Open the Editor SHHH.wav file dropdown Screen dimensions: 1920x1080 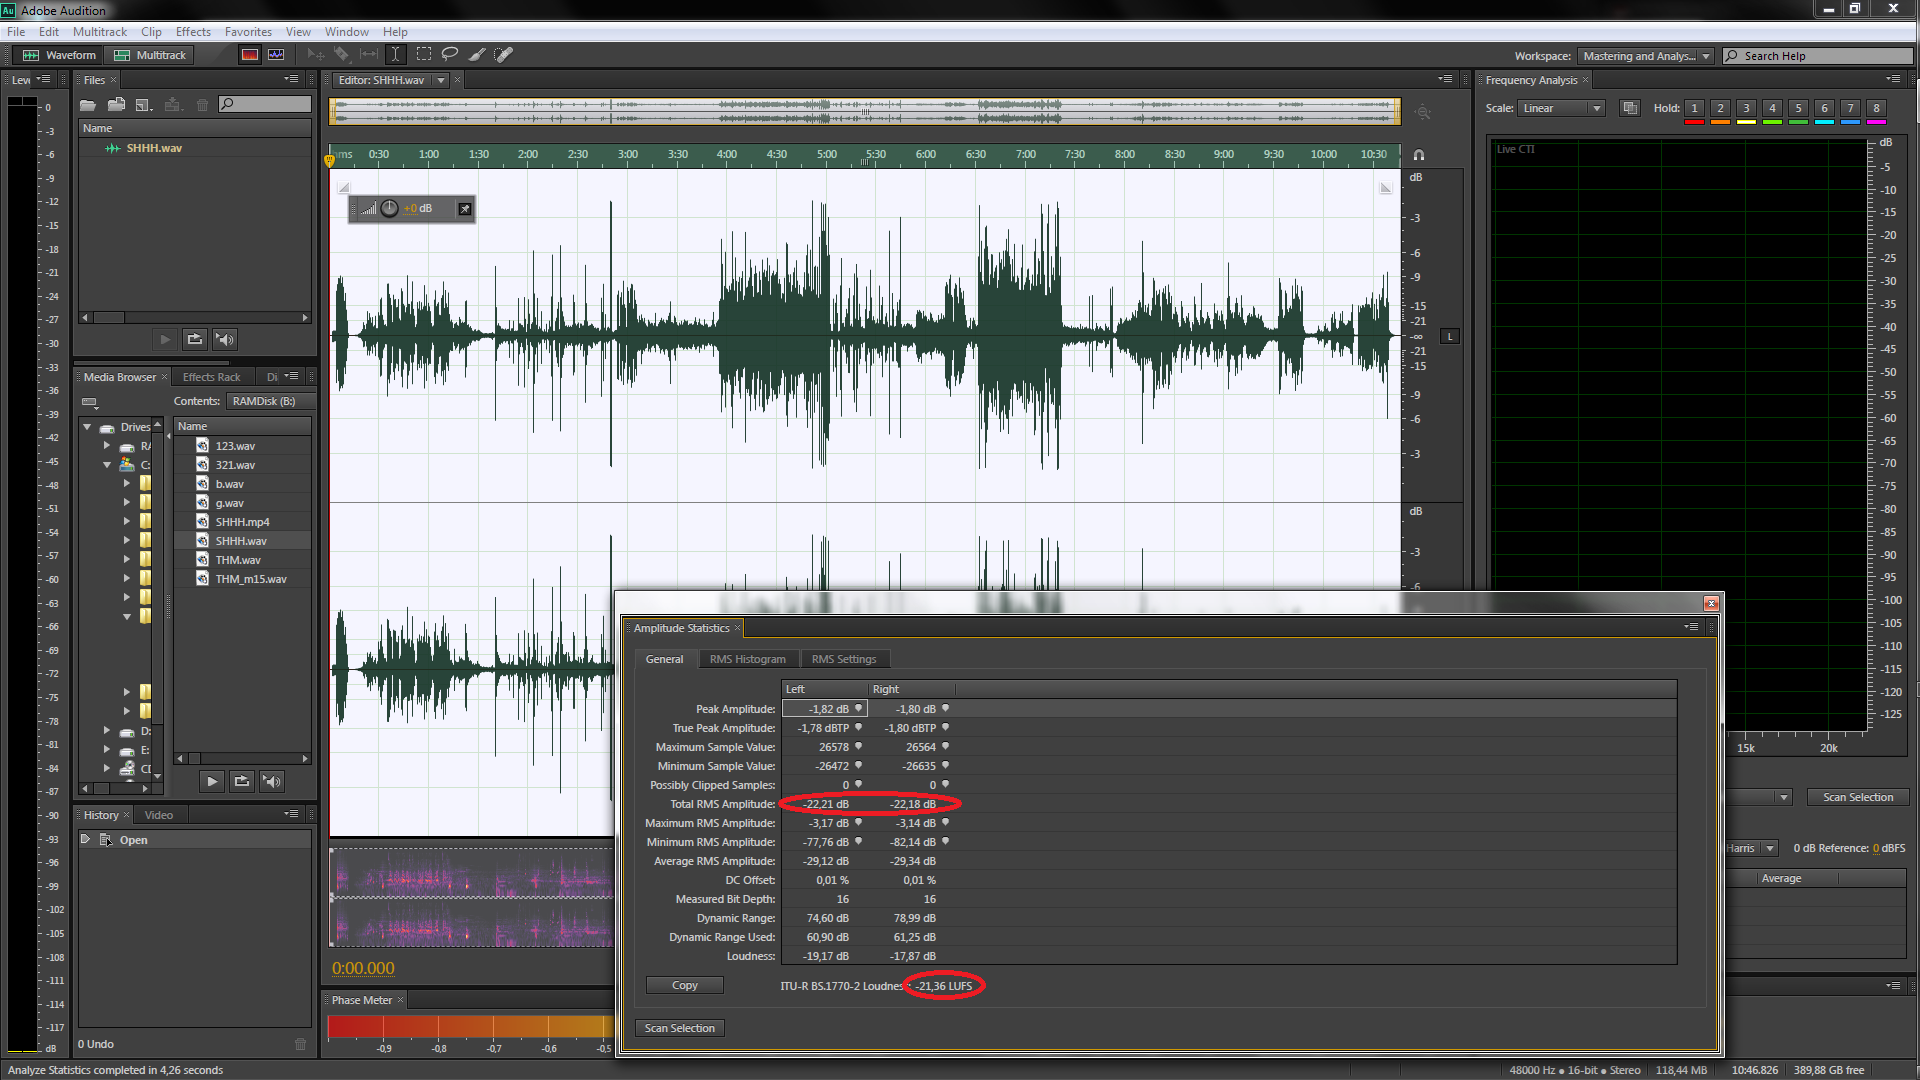tap(440, 80)
